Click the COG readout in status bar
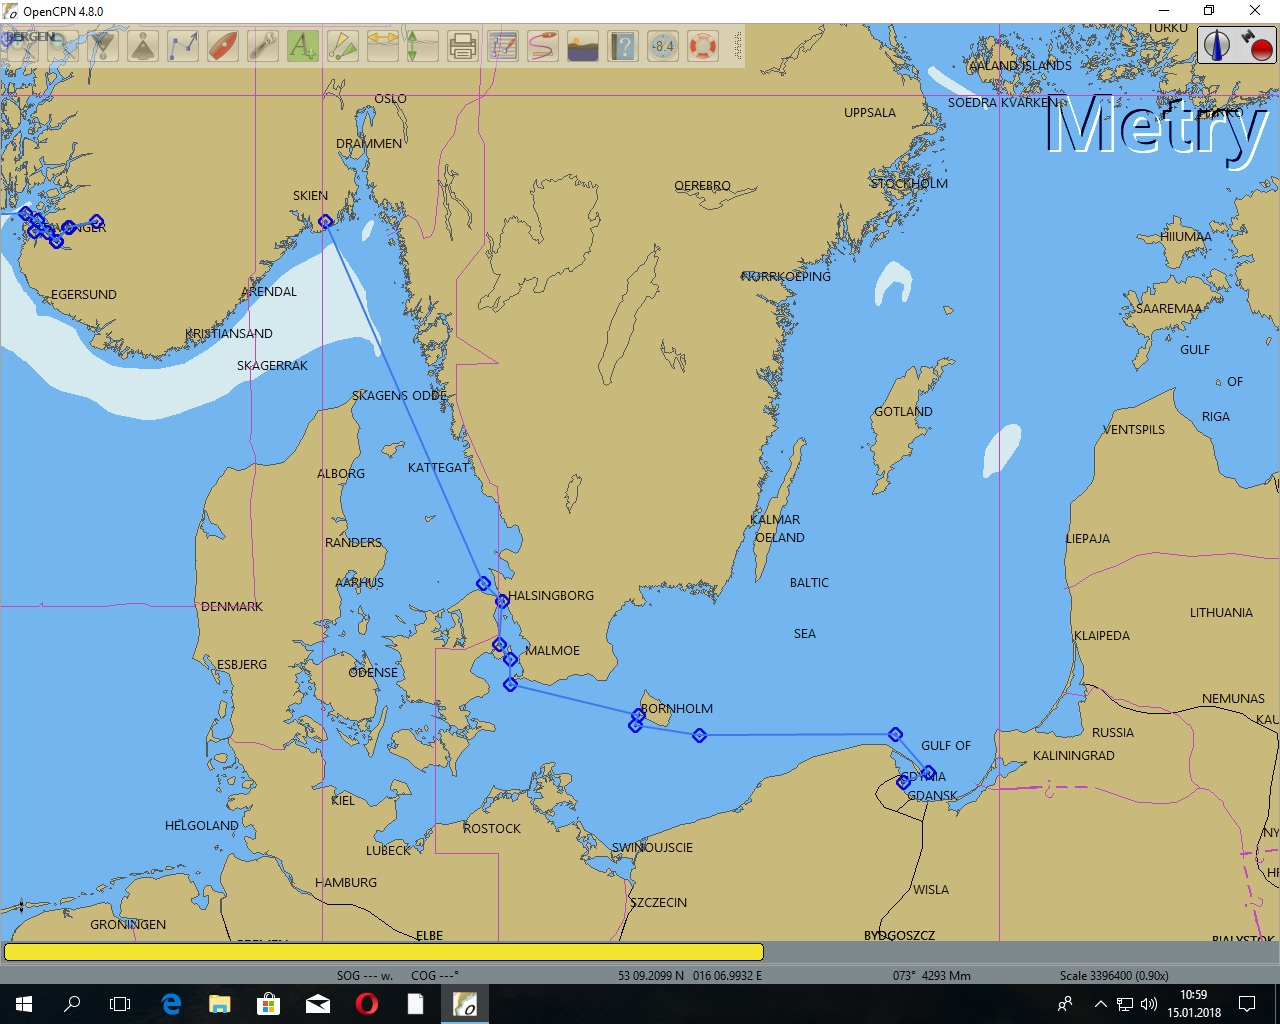 (x=435, y=975)
